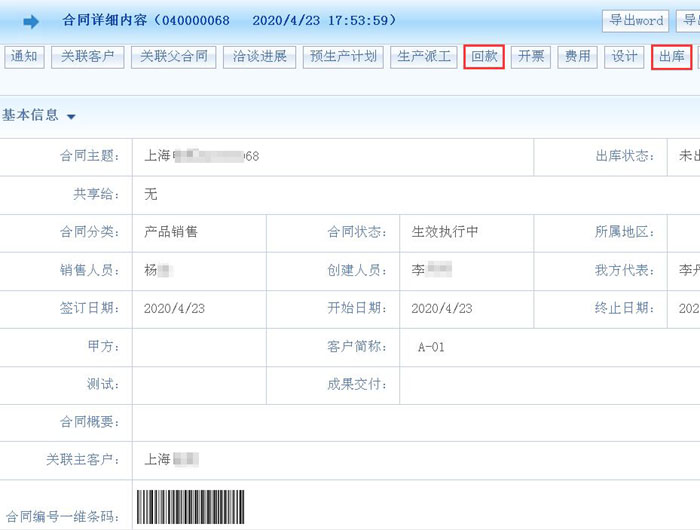
Task: Open the 通知 tab button
Action: [23, 57]
